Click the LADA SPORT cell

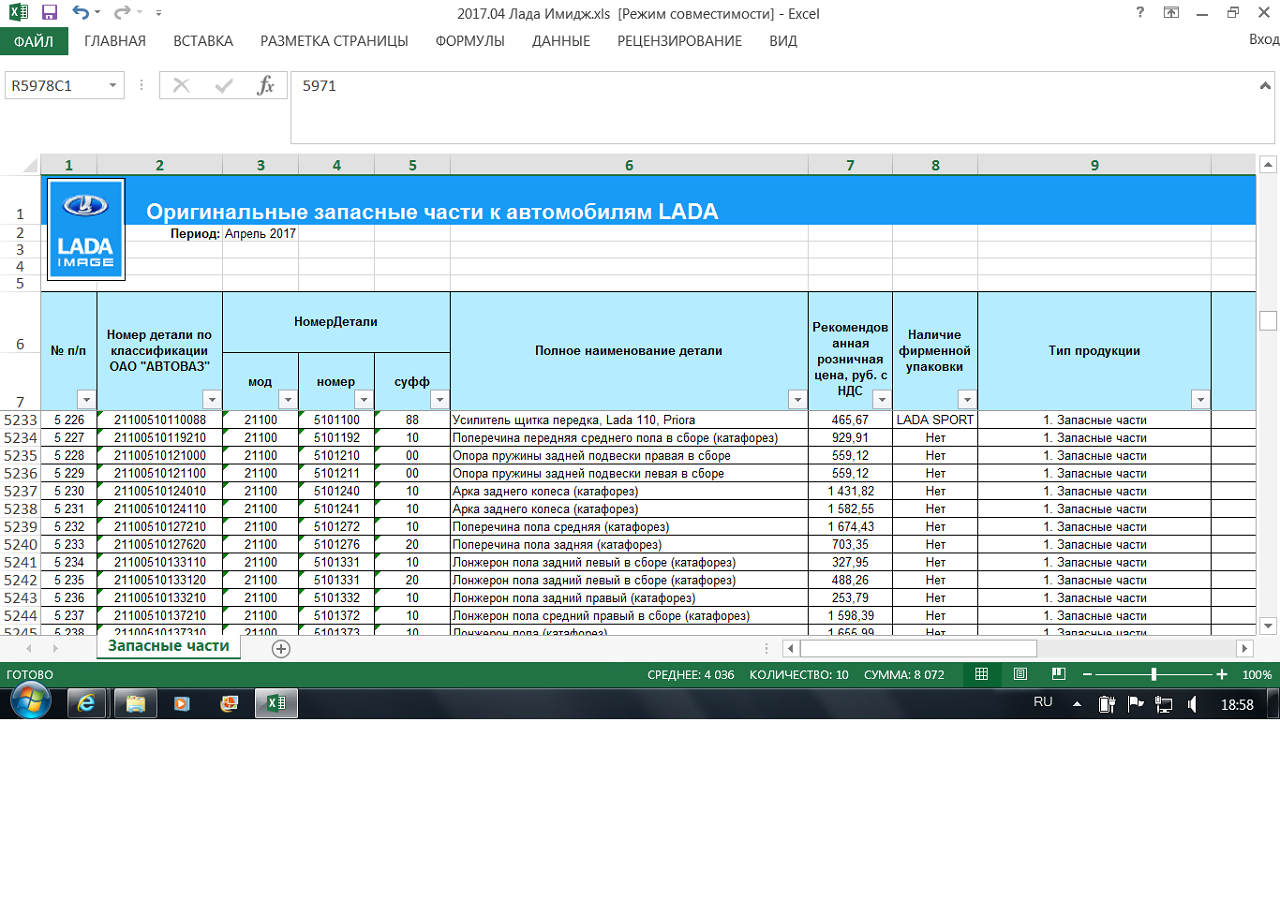(935, 420)
